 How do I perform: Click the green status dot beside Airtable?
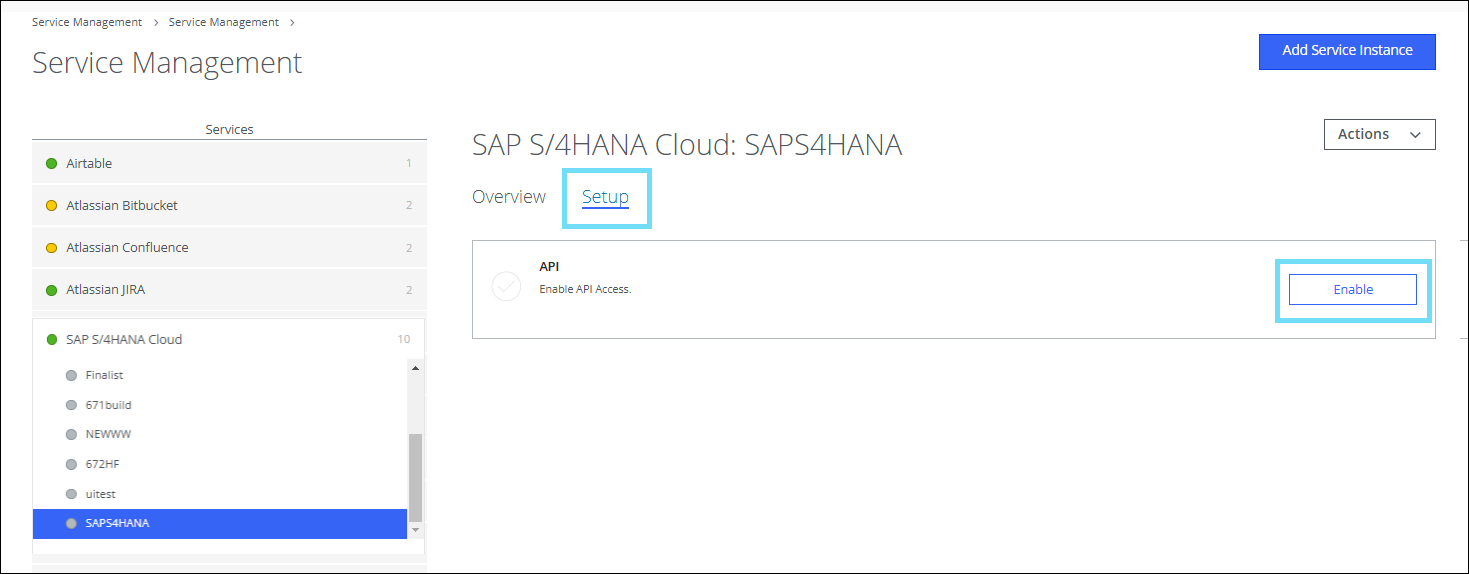(x=51, y=163)
